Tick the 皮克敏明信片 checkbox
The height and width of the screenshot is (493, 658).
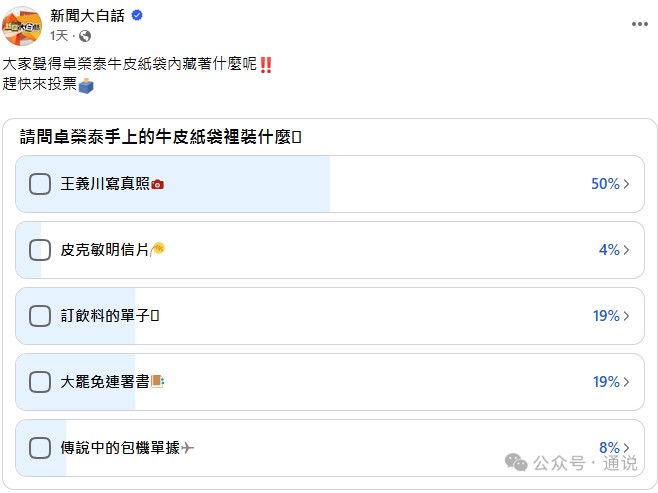[40, 250]
